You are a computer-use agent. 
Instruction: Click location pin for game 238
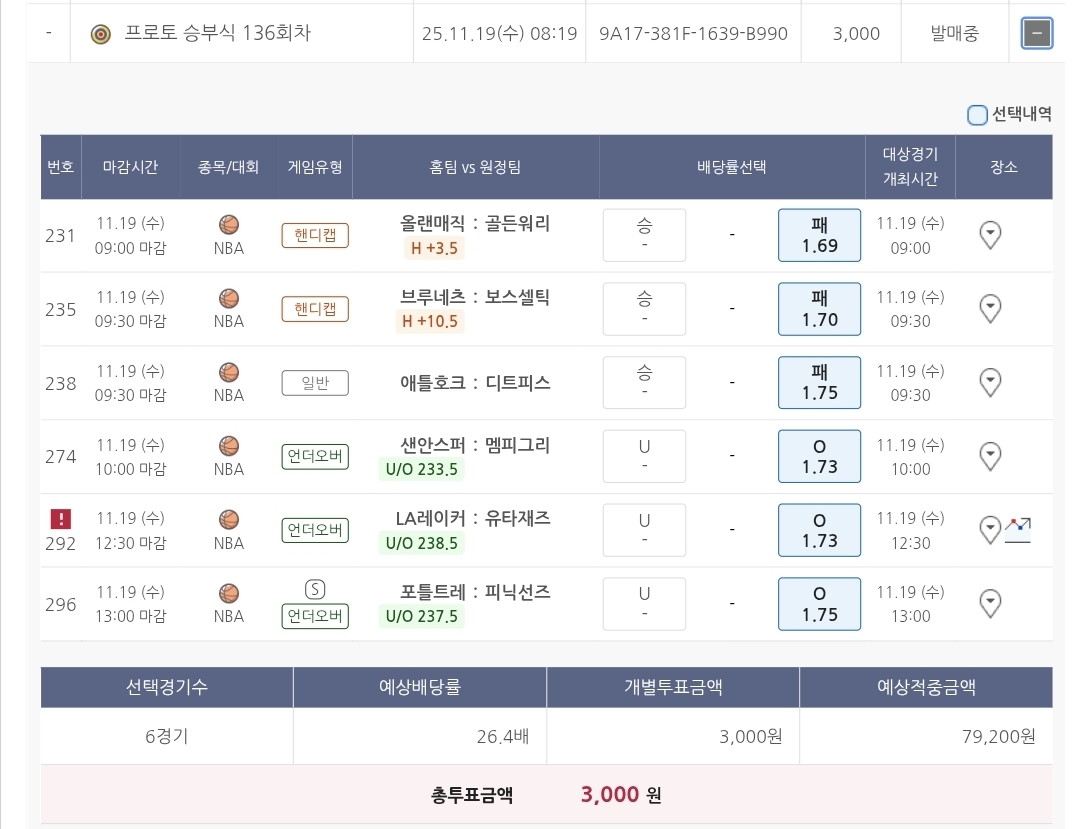click(989, 383)
